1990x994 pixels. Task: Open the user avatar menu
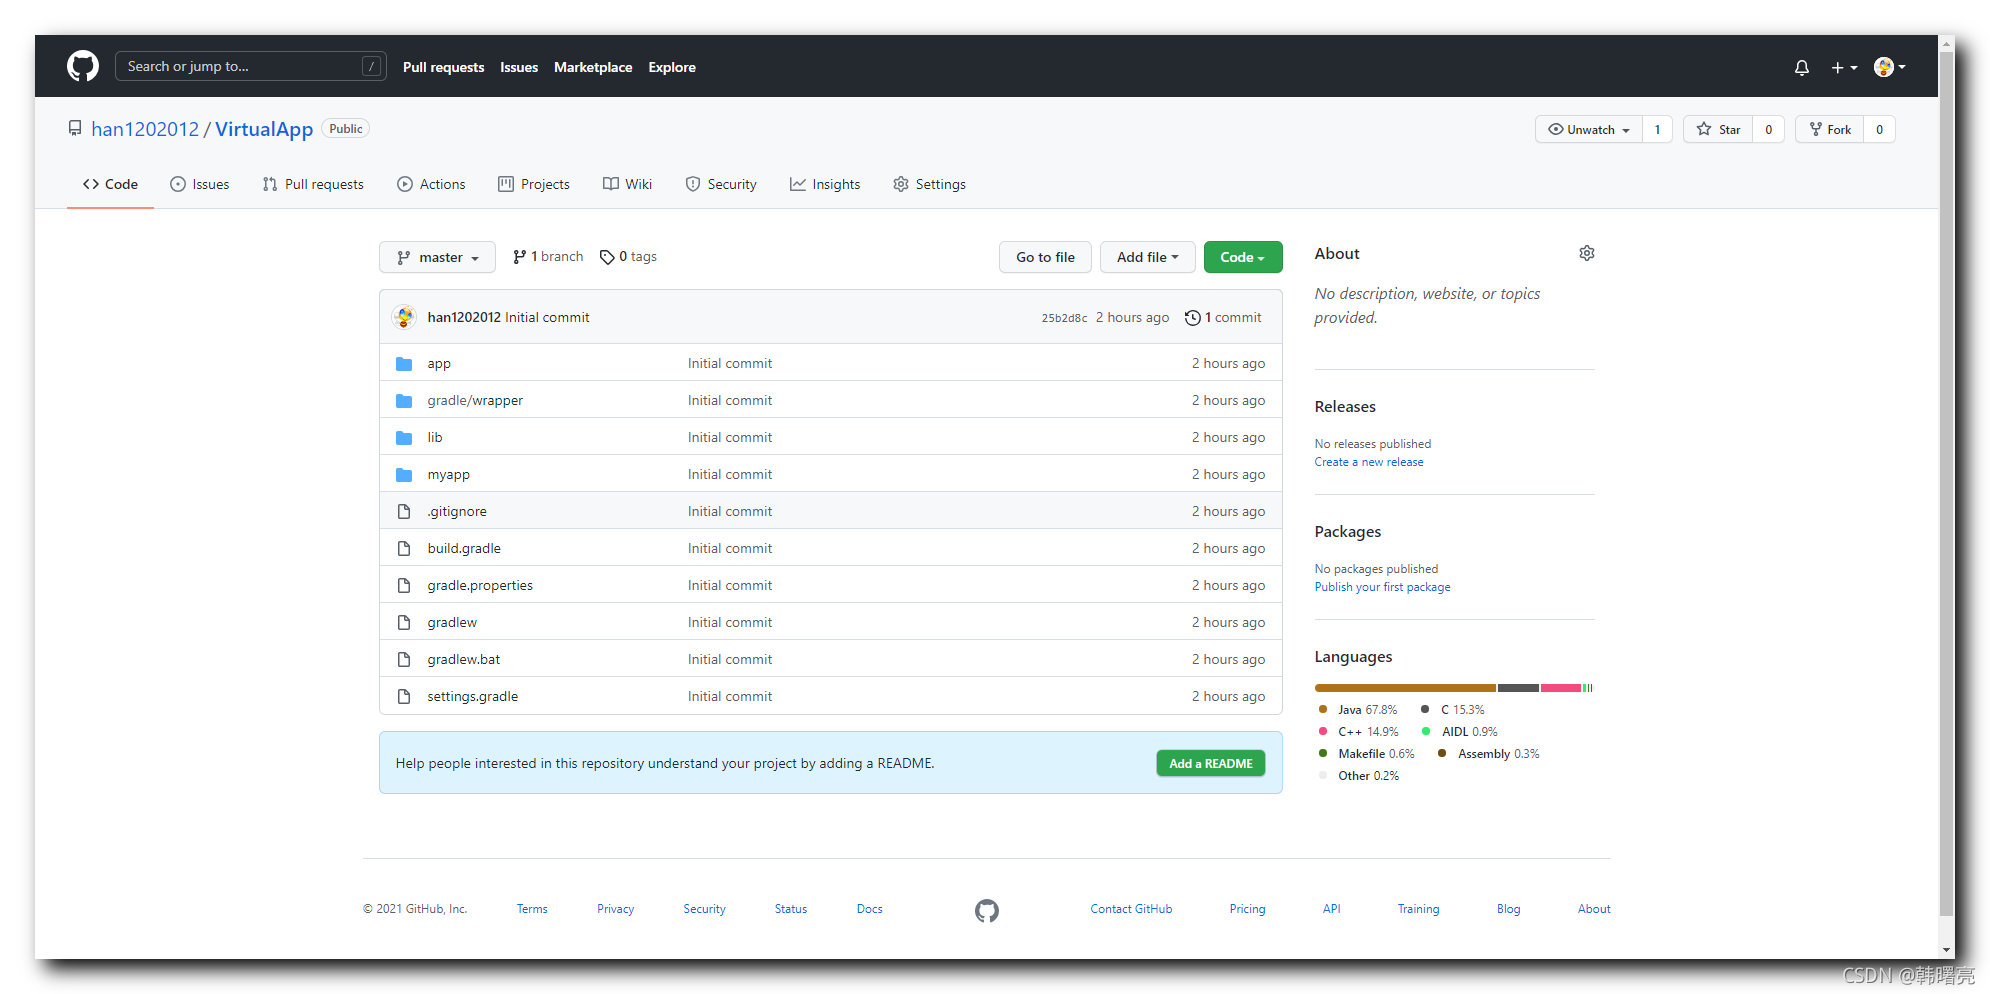[1889, 67]
